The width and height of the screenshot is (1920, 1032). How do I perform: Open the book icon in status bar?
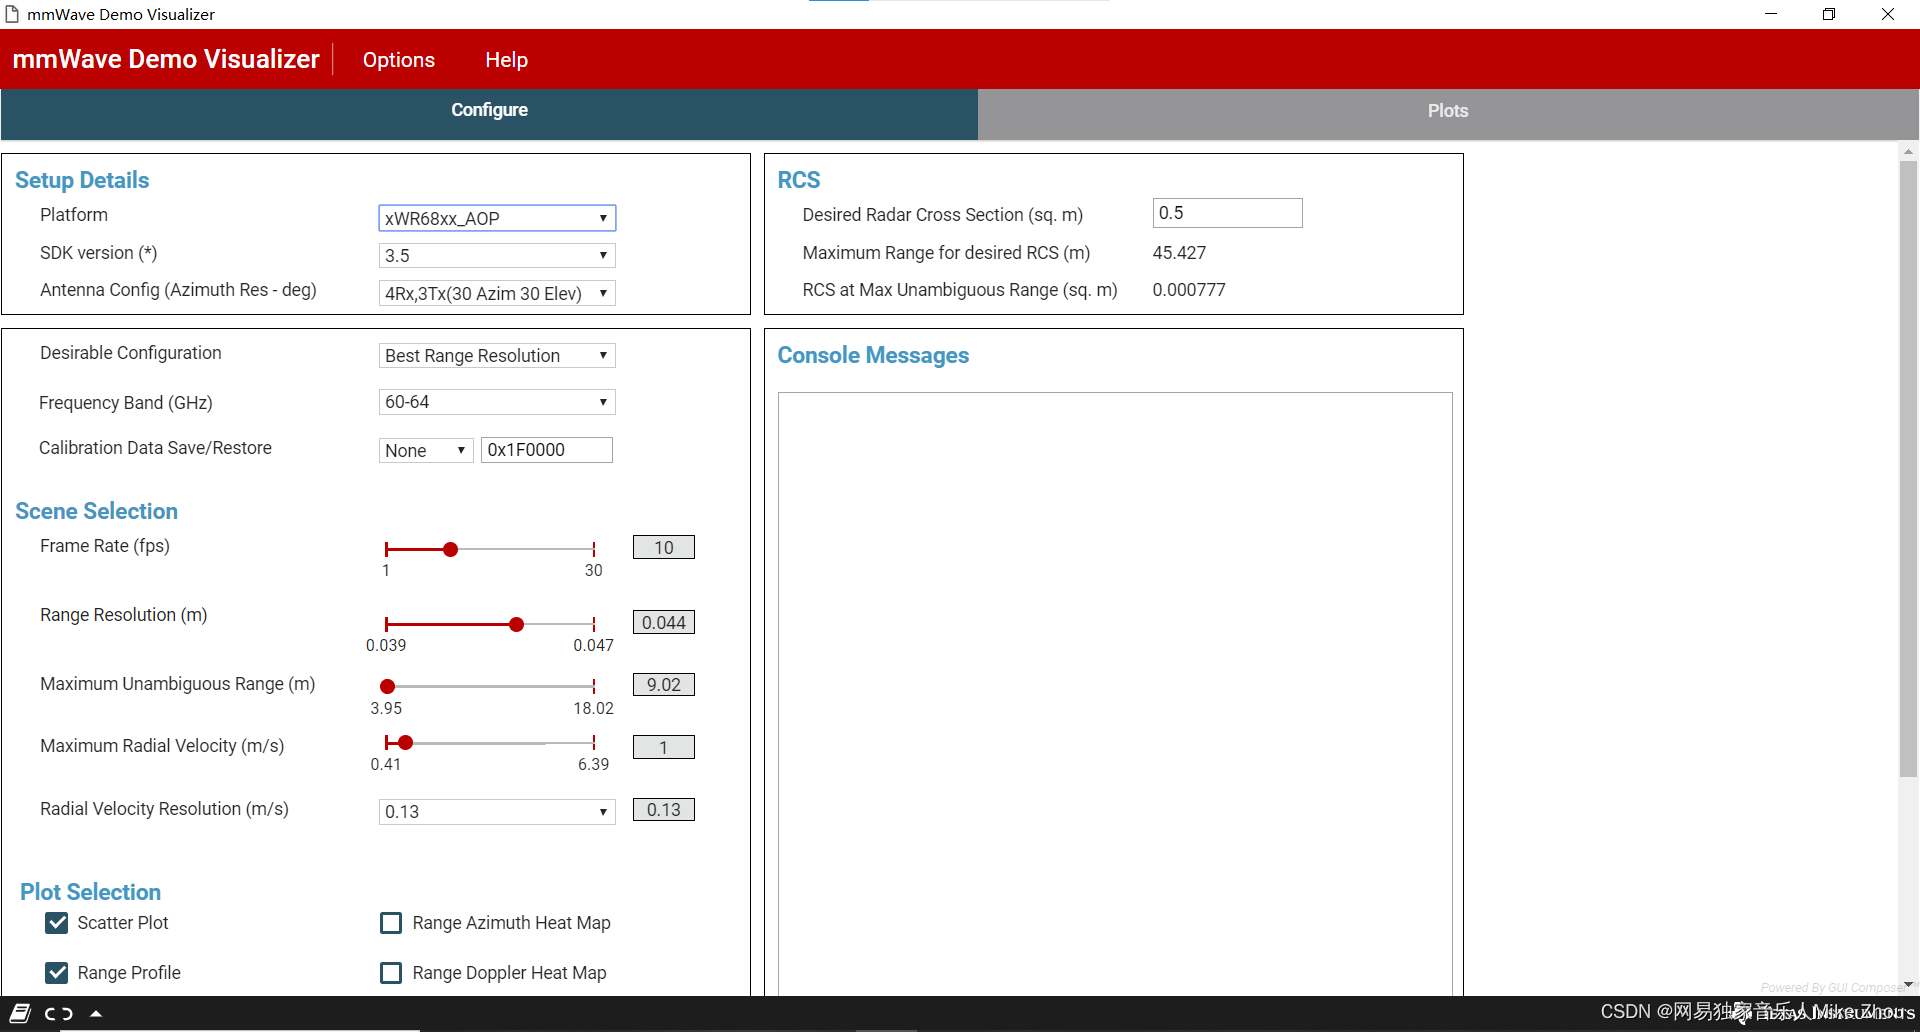(x=20, y=1013)
